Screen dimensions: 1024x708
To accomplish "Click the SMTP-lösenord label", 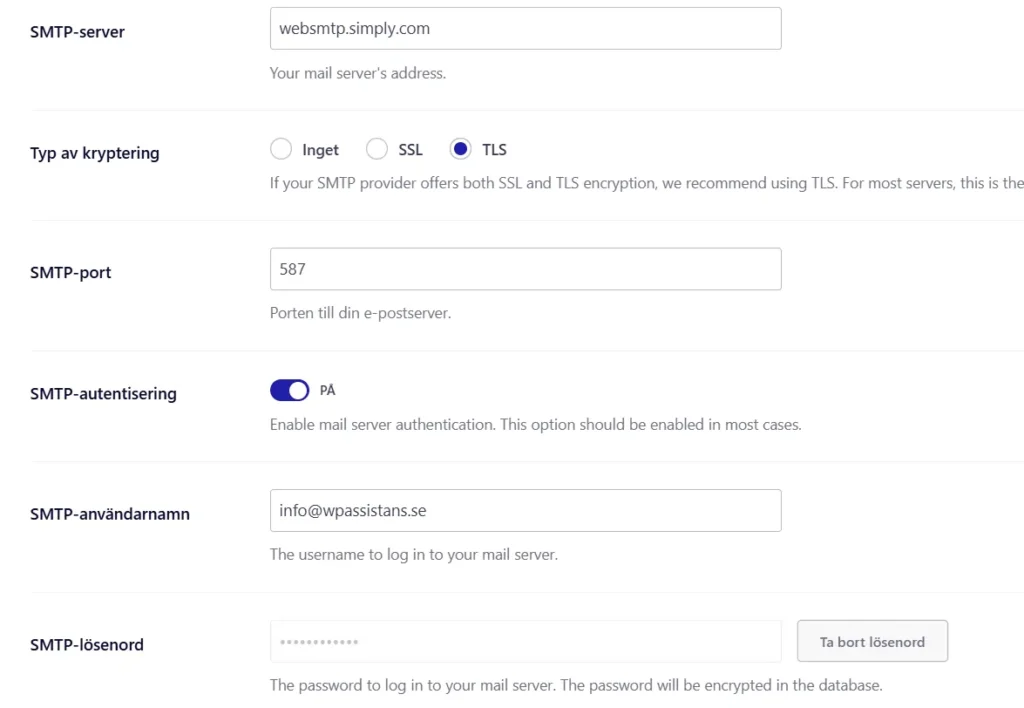I will [87, 645].
